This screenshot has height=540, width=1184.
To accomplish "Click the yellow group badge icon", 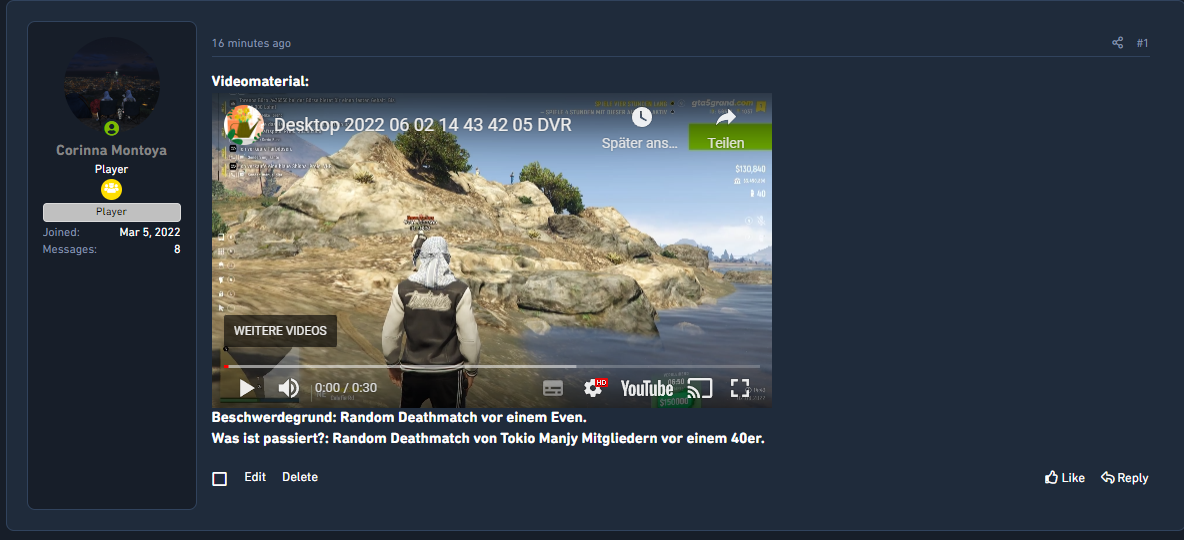I will (112, 189).
